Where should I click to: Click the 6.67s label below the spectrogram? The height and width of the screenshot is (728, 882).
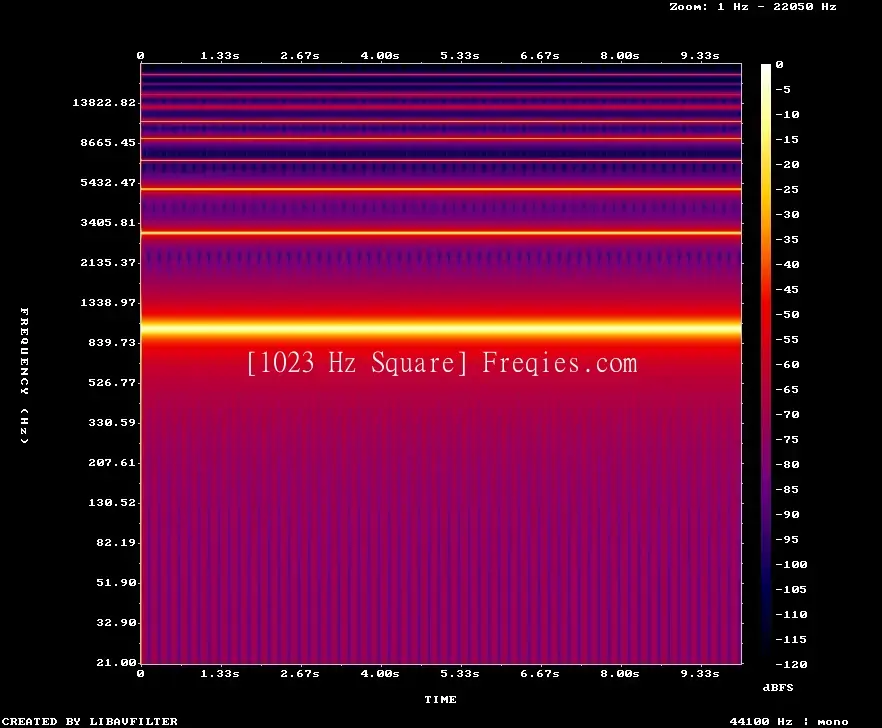coord(539,673)
